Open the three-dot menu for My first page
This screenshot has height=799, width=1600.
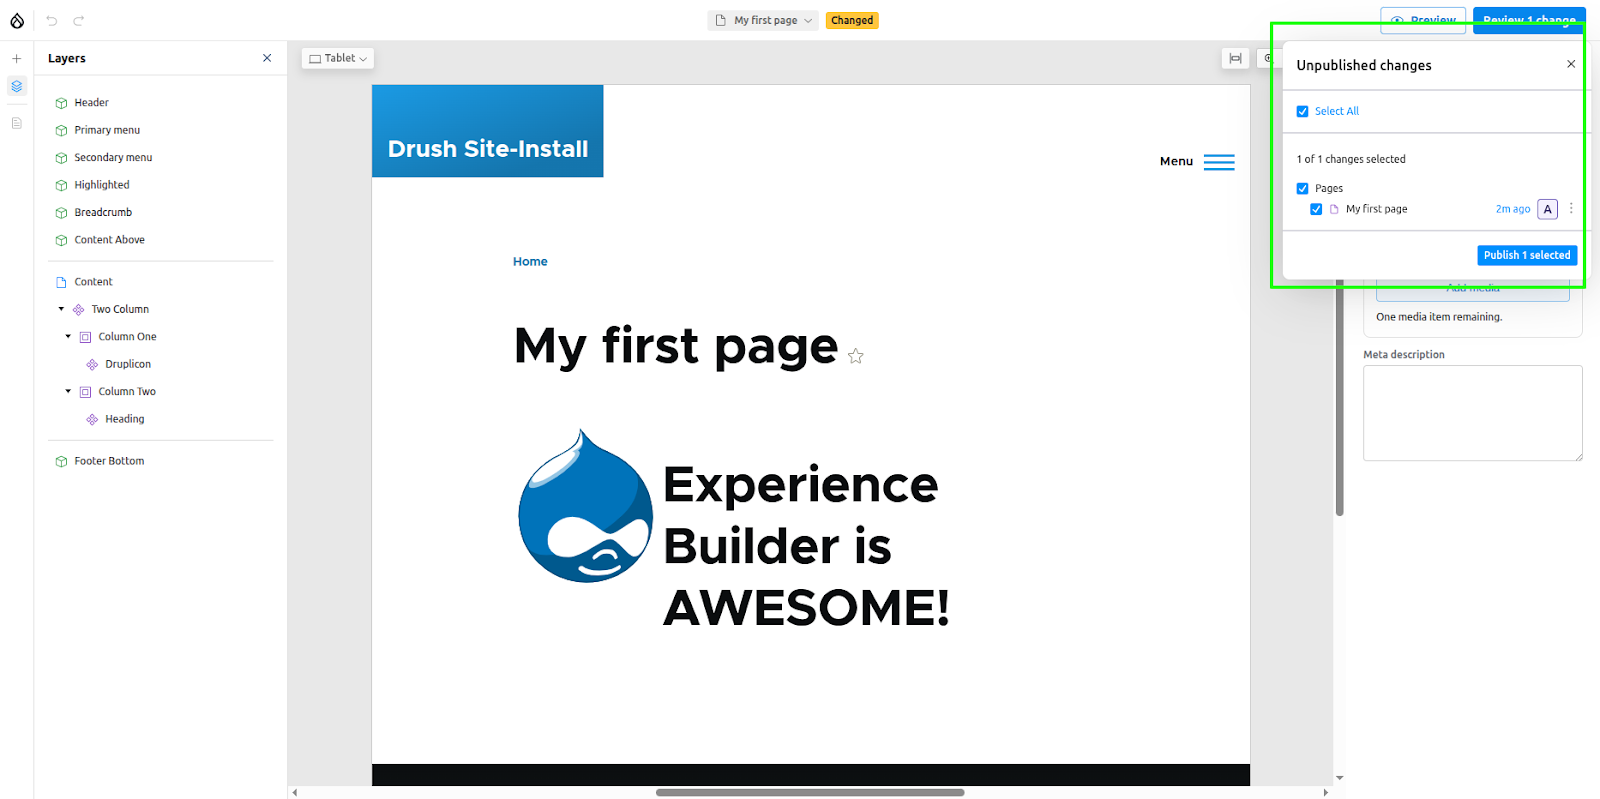point(1571,209)
